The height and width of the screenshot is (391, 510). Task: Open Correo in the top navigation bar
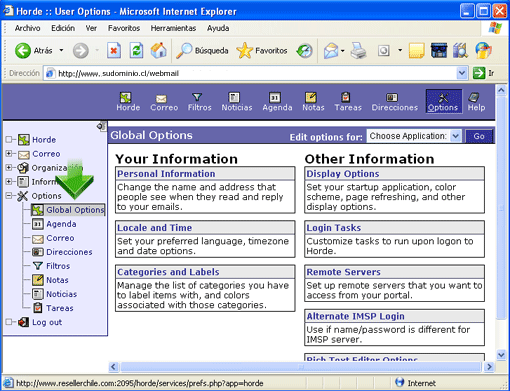coord(164,102)
